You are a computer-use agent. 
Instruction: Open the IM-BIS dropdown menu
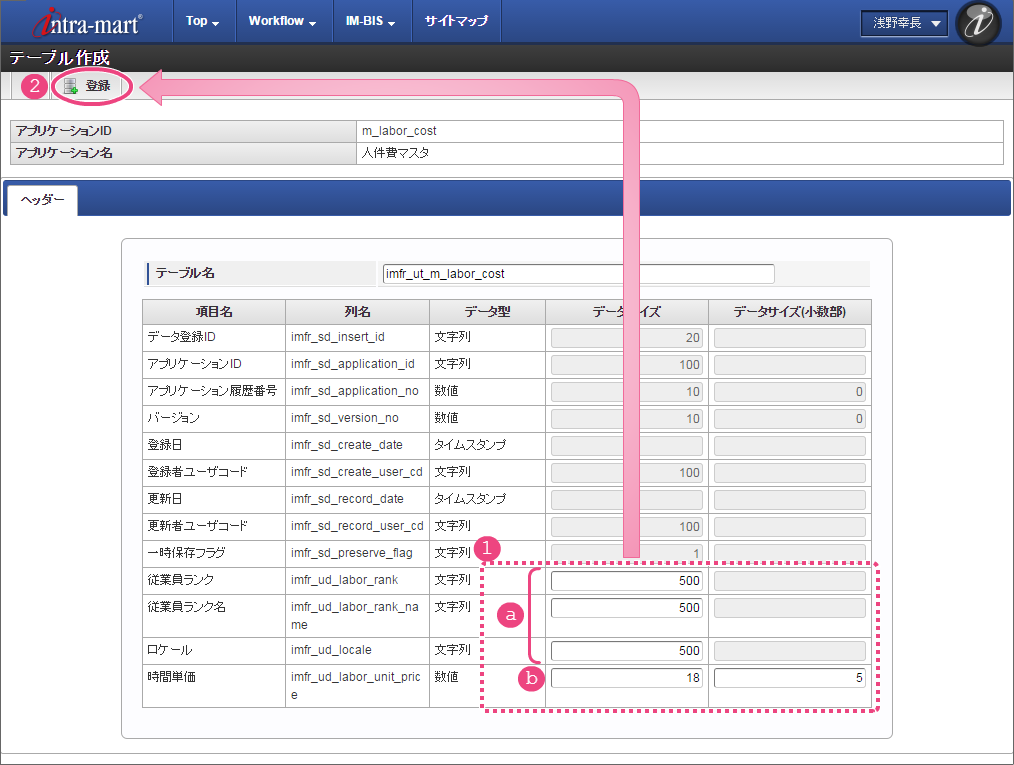(x=371, y=21)
